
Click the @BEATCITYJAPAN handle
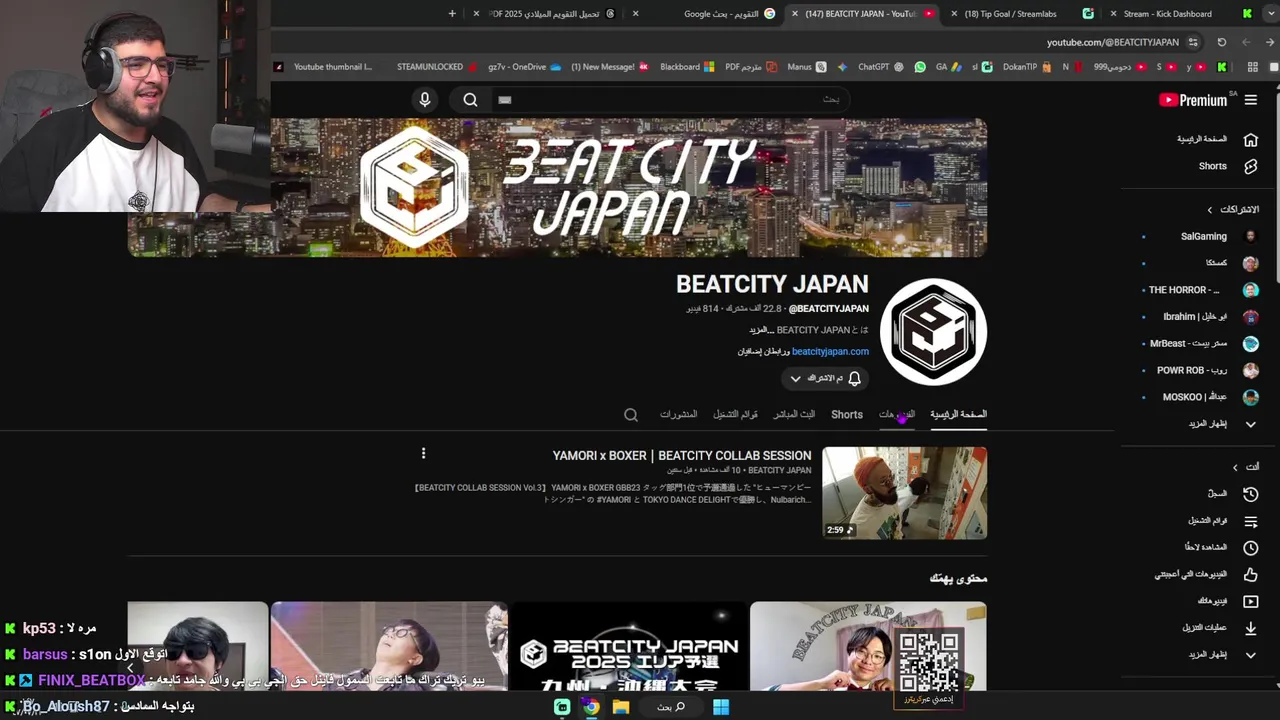click(828, 309)
